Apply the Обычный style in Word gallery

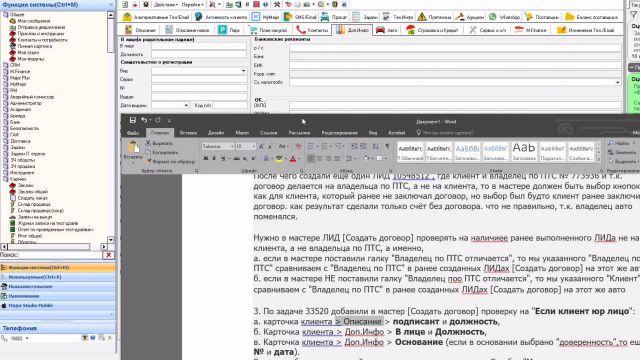pyautogui.click(x=410, y=151)
